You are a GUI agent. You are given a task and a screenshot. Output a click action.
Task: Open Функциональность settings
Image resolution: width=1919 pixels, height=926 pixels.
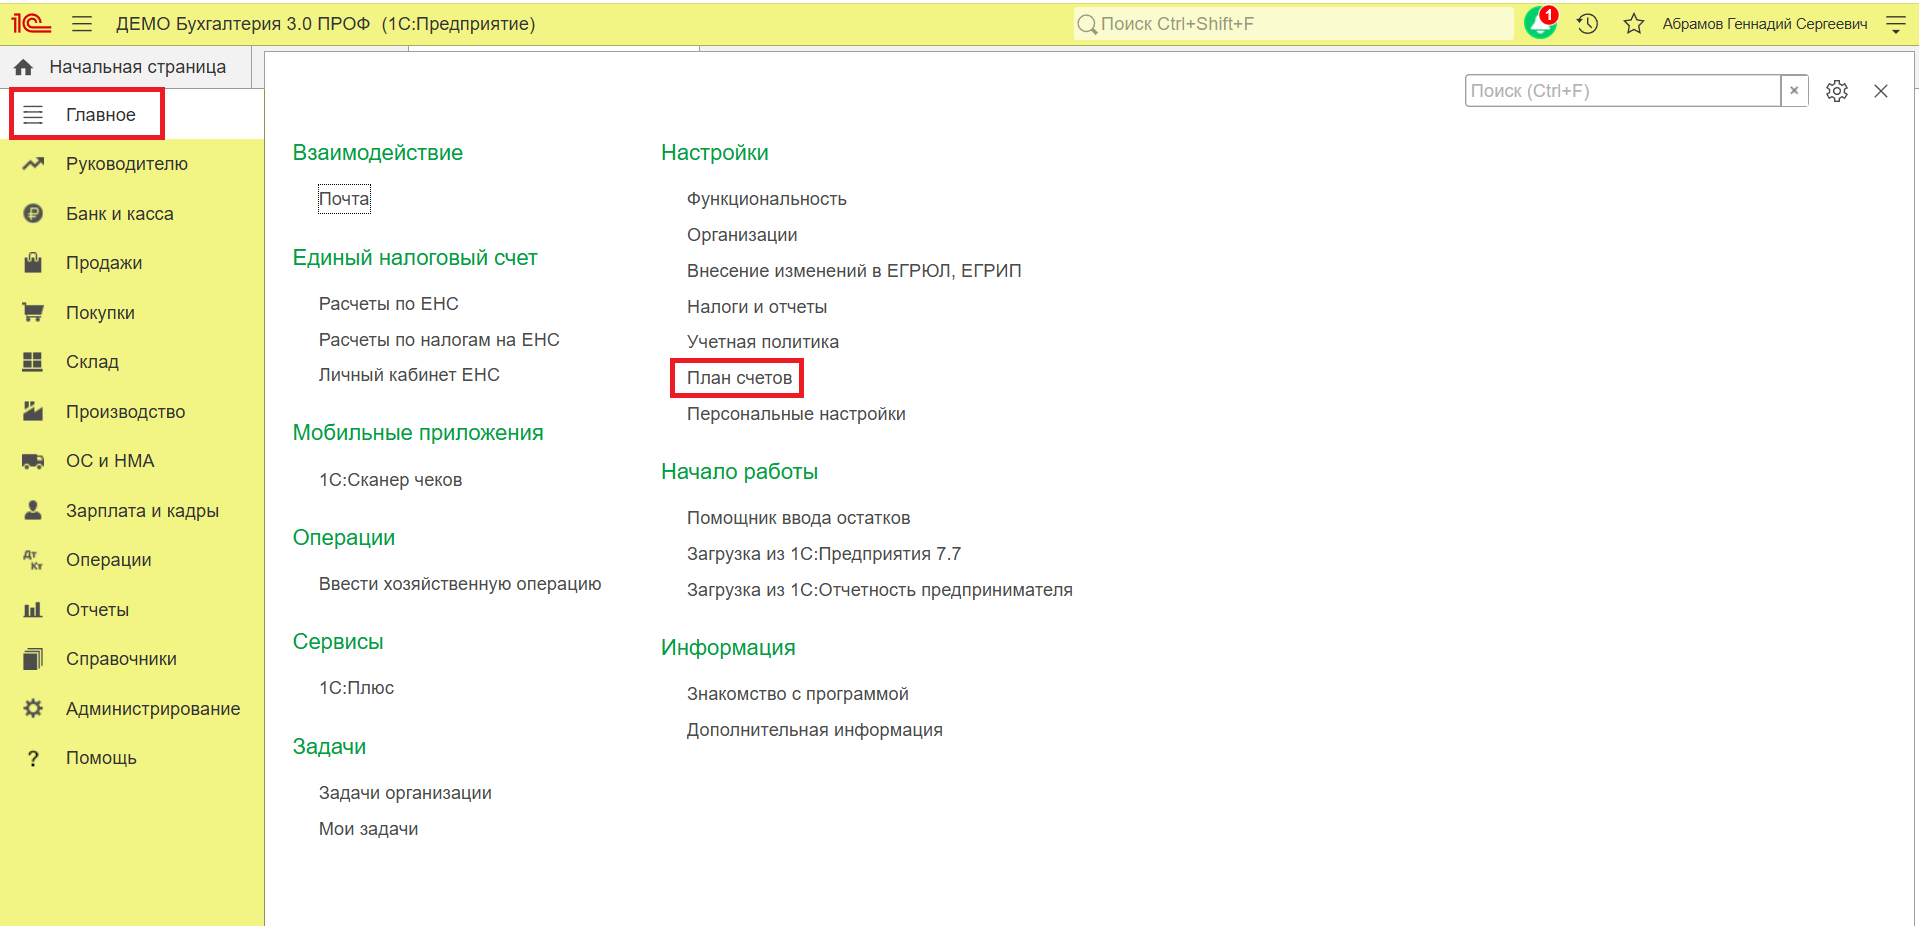tap(767, 199)
